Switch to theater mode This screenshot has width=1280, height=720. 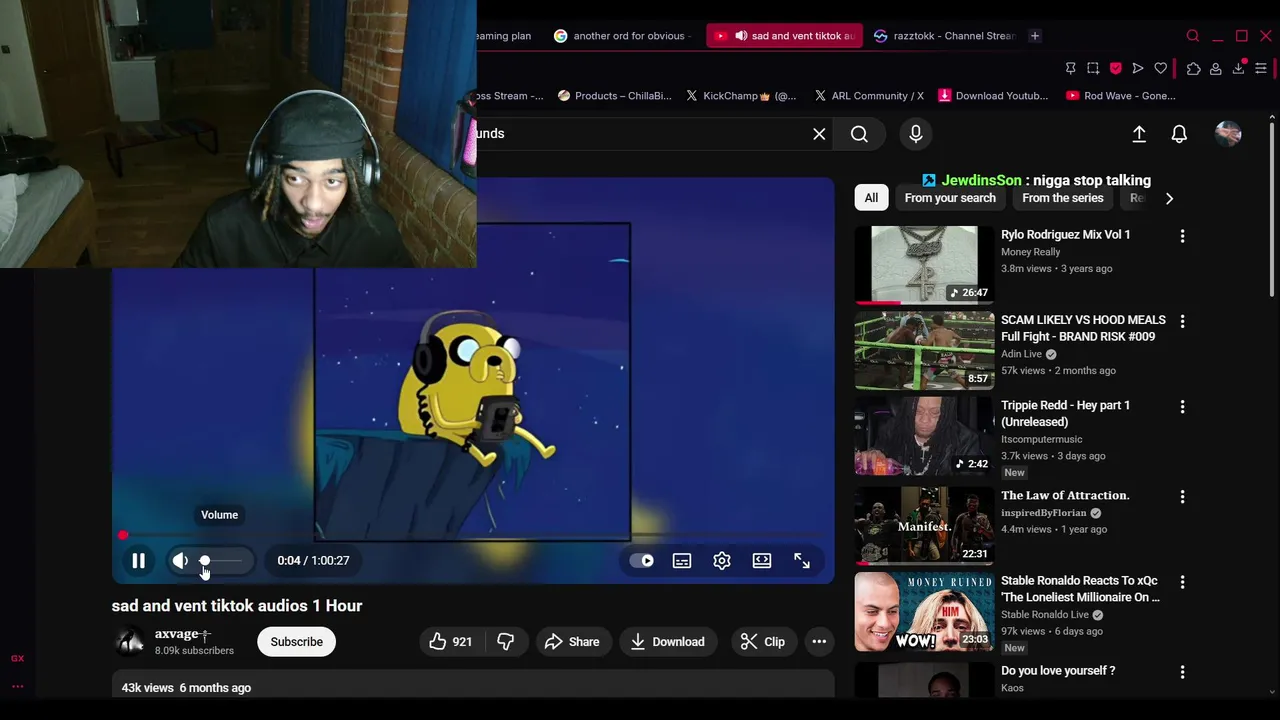(x=762, y=561)
